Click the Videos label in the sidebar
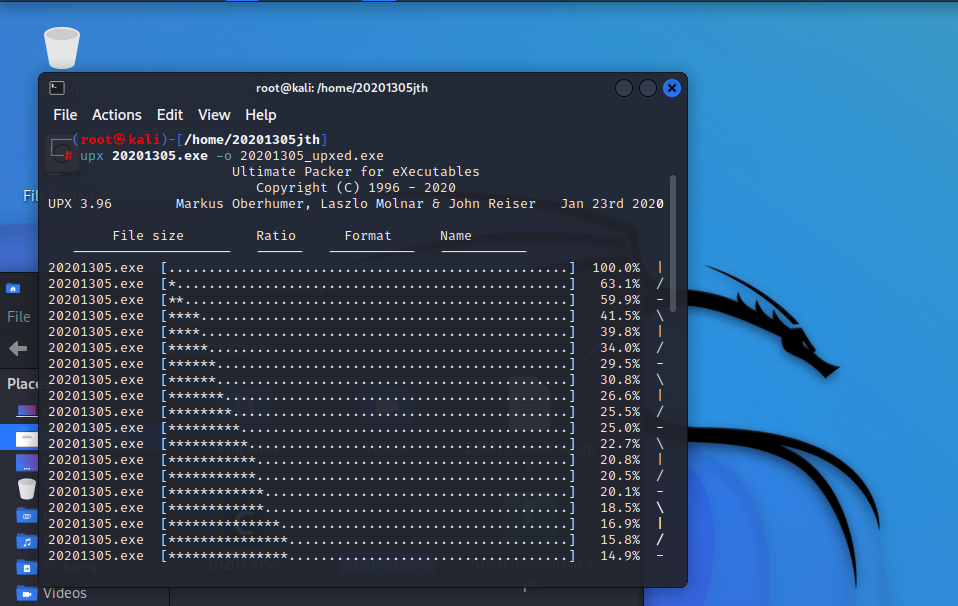This screenshot has width=958, height=606. click(x=65, y=593)
